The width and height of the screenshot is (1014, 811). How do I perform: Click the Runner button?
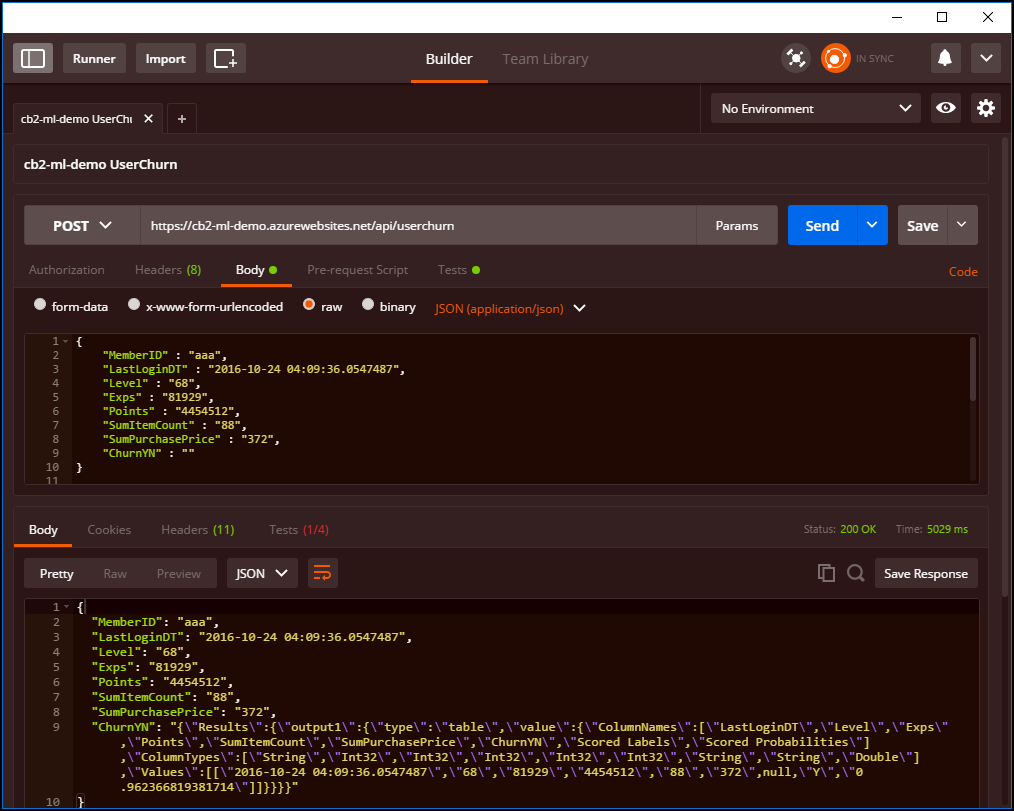tap(94, 58)
